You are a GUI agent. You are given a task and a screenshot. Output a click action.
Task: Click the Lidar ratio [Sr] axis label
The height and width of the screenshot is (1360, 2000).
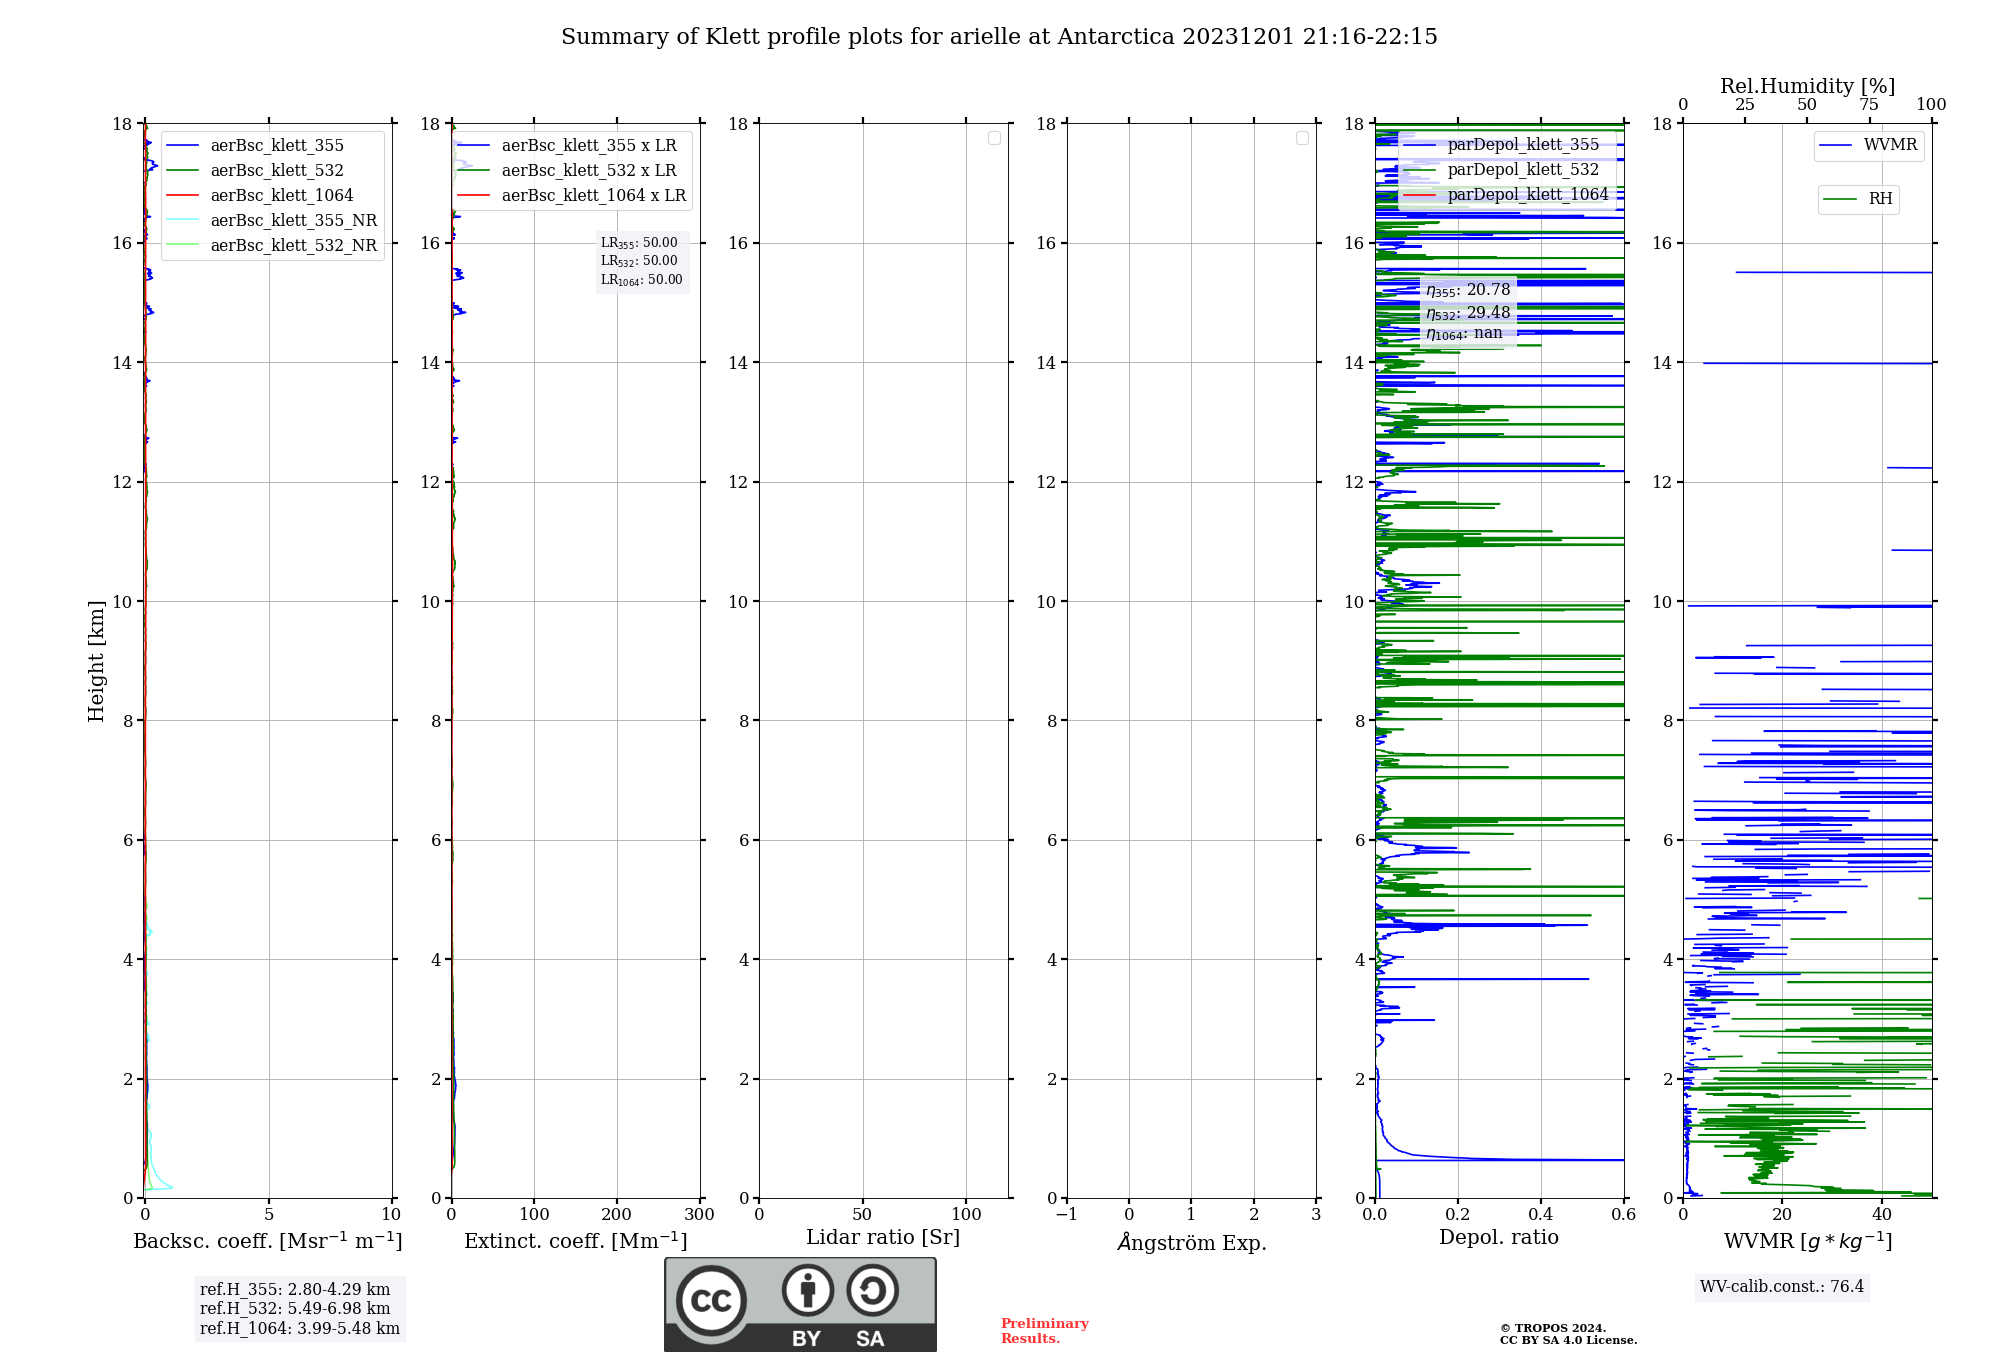(x=883, y=1238)
